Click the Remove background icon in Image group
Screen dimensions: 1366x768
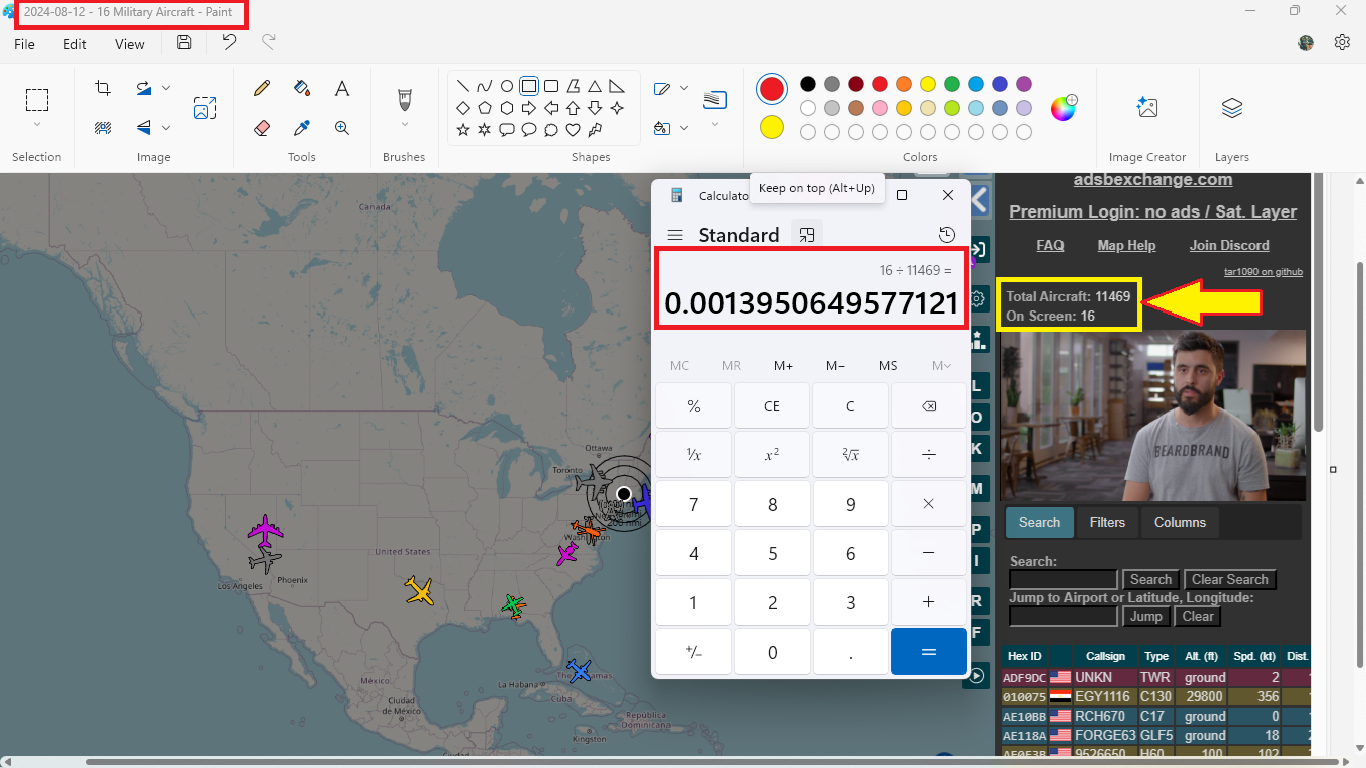(x=103, y=127)
